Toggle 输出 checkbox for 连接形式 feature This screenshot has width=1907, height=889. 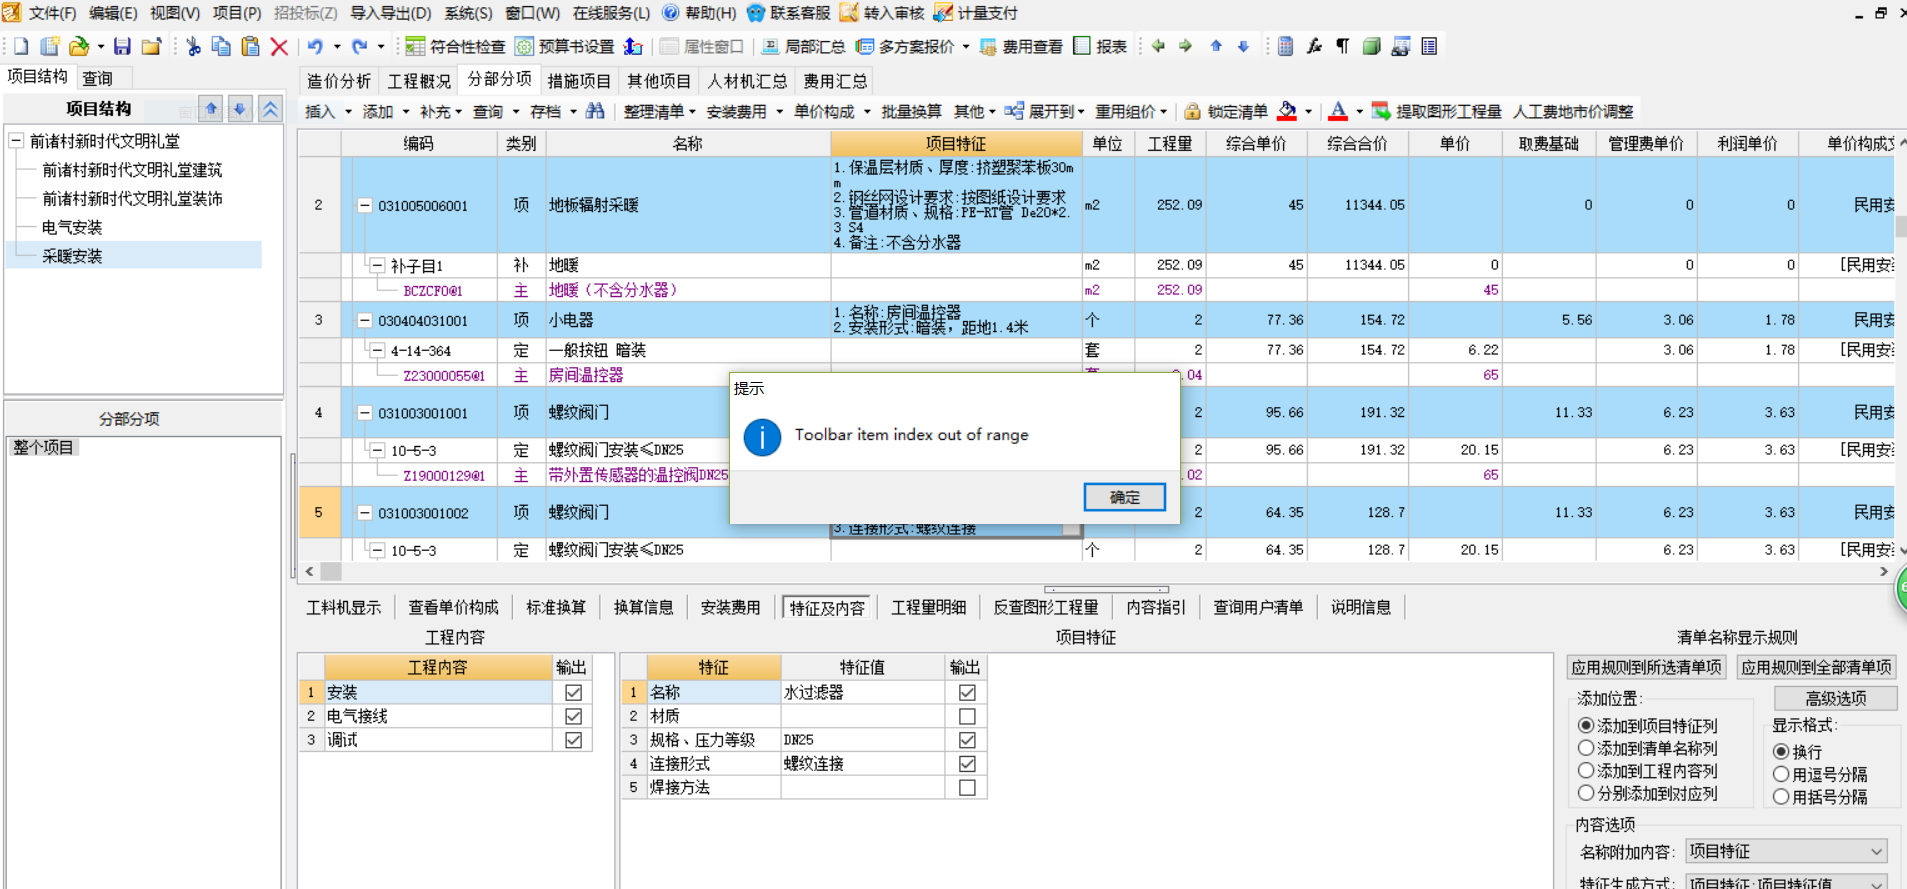(967, 763)
